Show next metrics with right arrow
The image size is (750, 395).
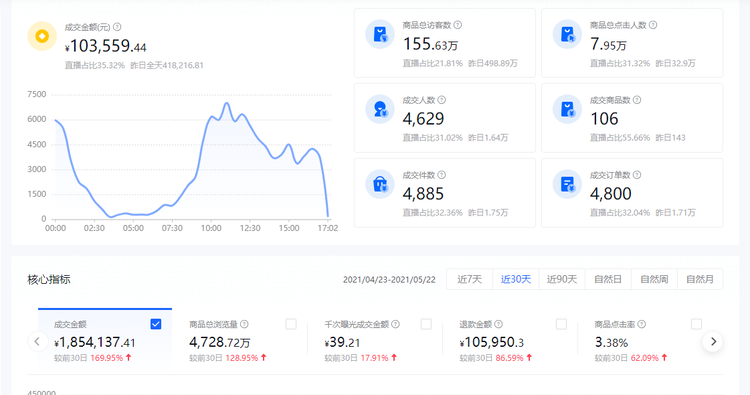pos(713,341)
